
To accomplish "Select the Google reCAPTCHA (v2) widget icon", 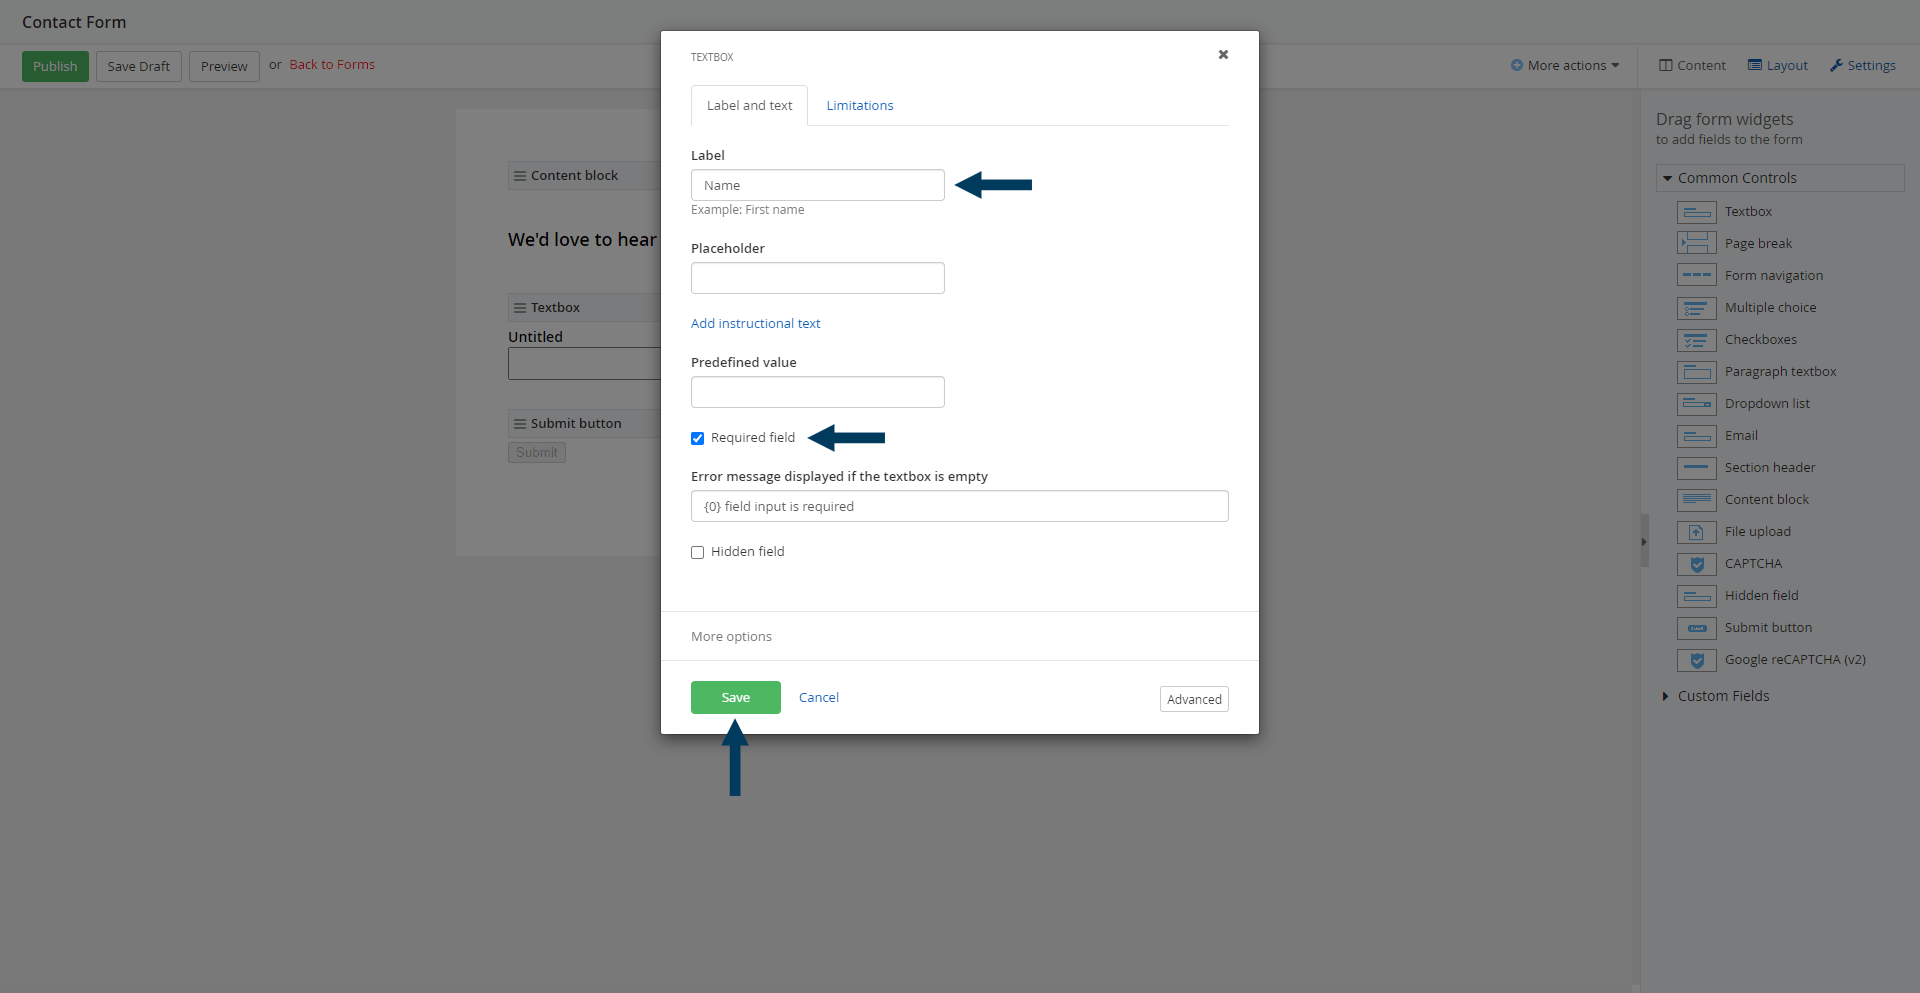I will pos(1697,660).
